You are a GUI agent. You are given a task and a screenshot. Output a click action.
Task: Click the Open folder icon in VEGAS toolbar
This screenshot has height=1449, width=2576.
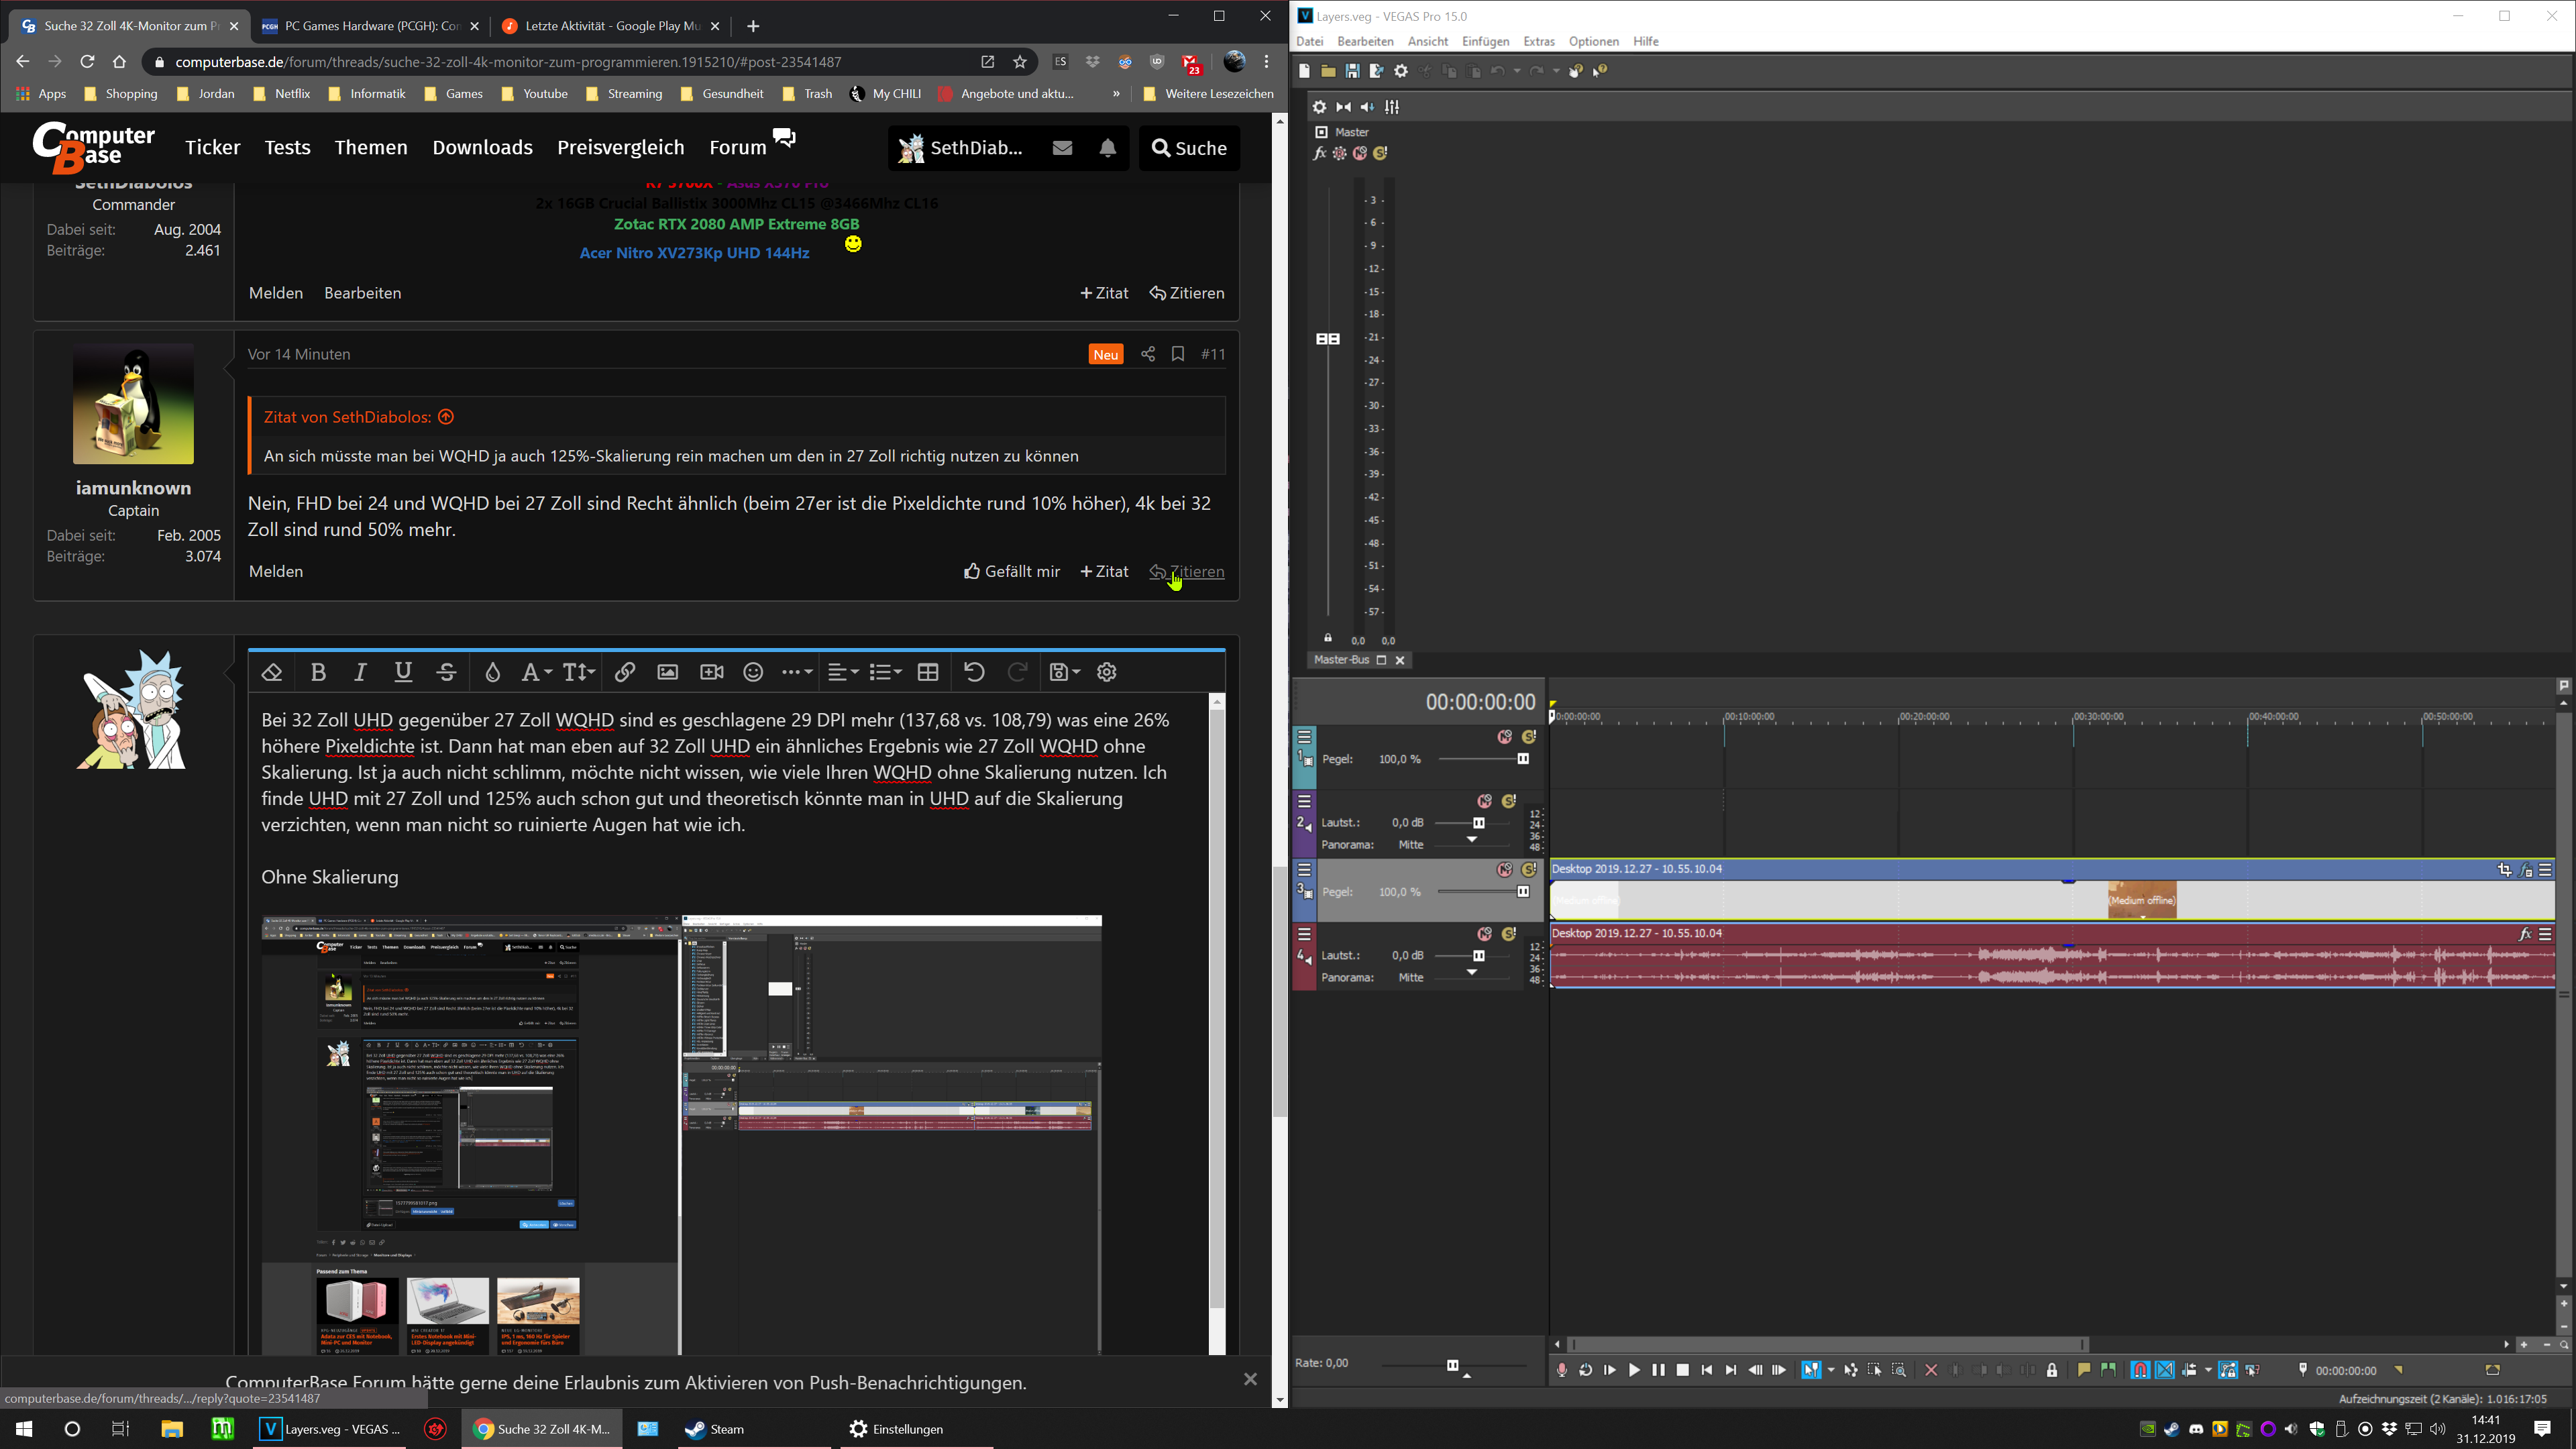coord(1328,71)
